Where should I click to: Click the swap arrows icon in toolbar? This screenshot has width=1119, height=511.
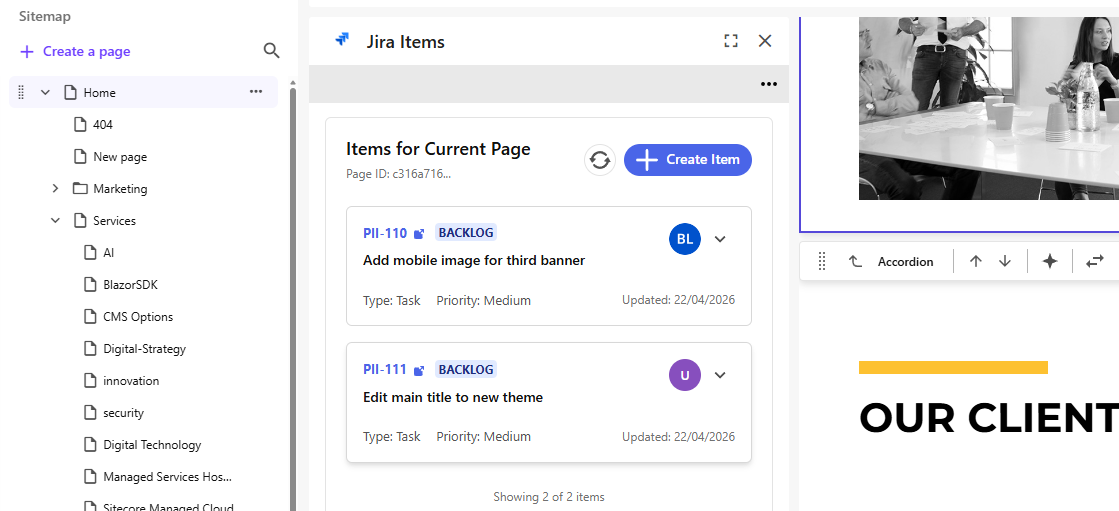(1095, 261)
